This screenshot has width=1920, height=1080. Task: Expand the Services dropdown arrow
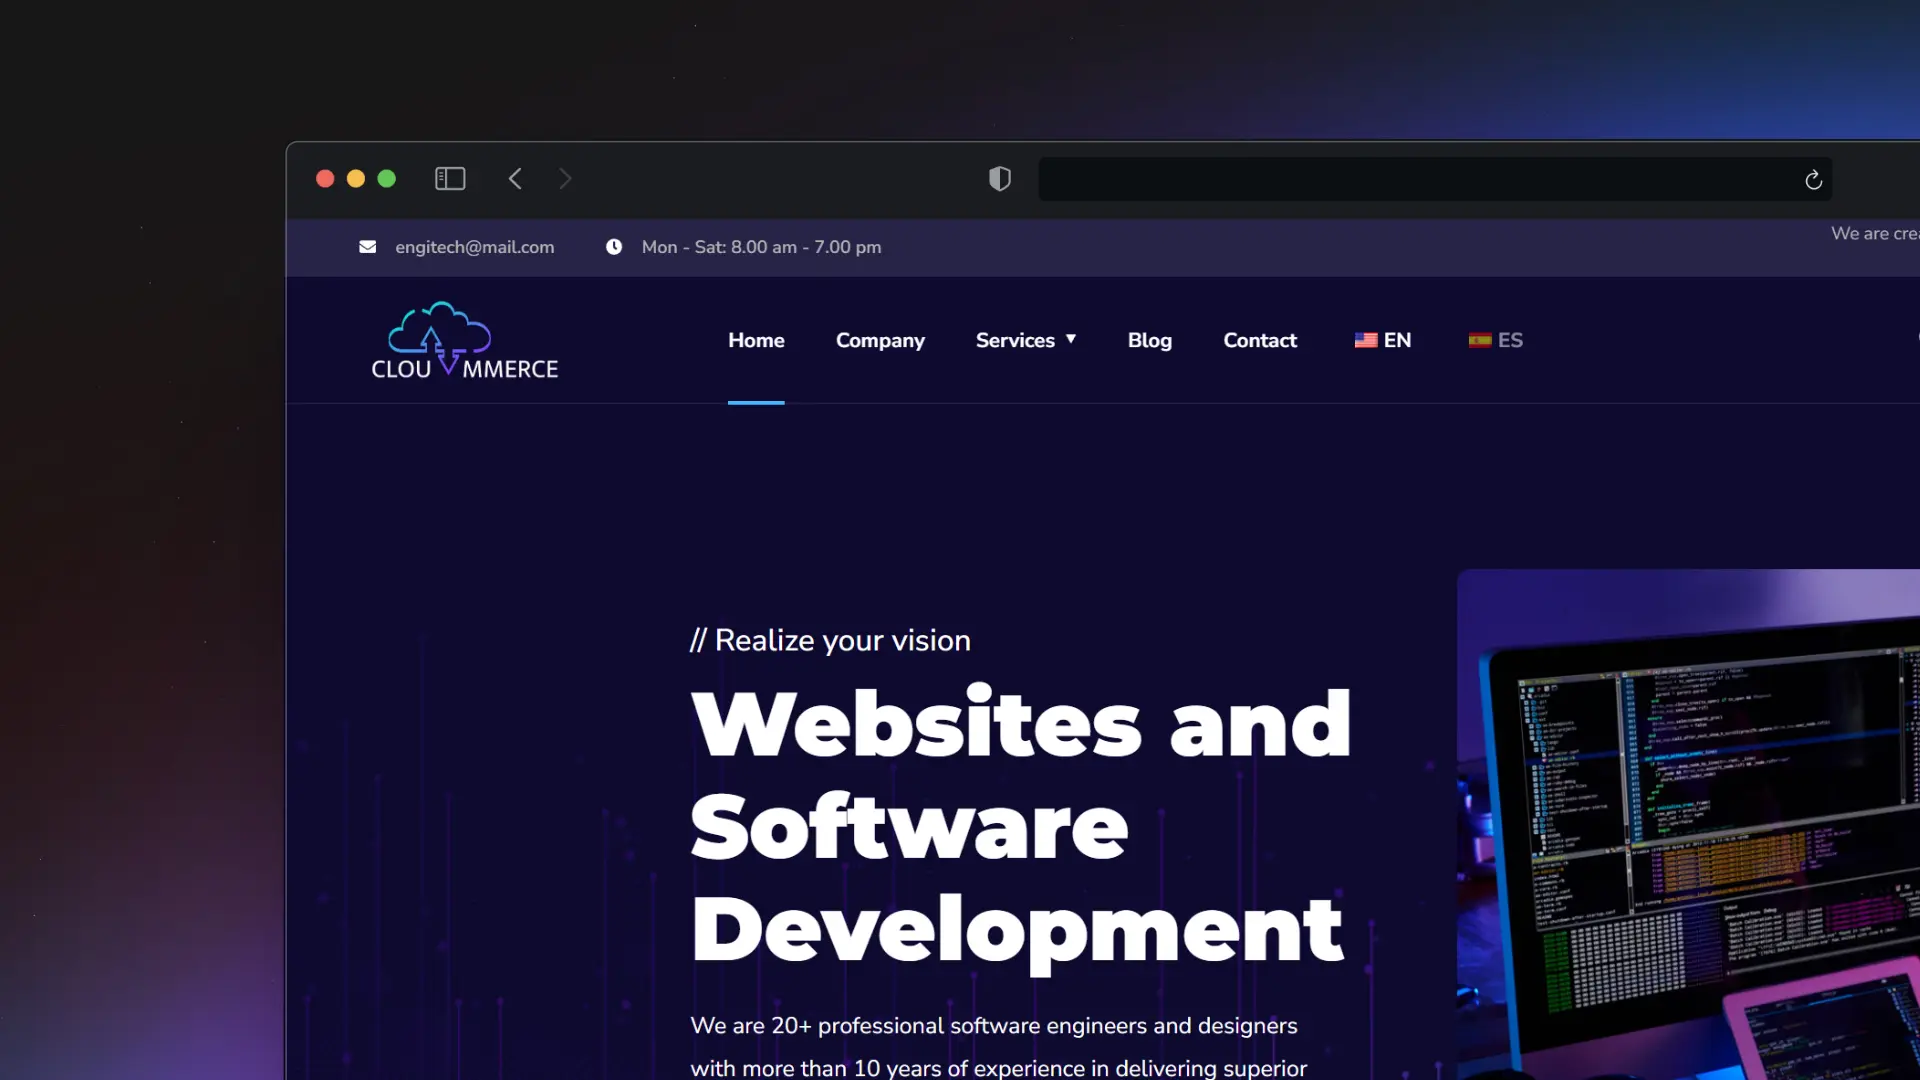(x=1071, y=339)
